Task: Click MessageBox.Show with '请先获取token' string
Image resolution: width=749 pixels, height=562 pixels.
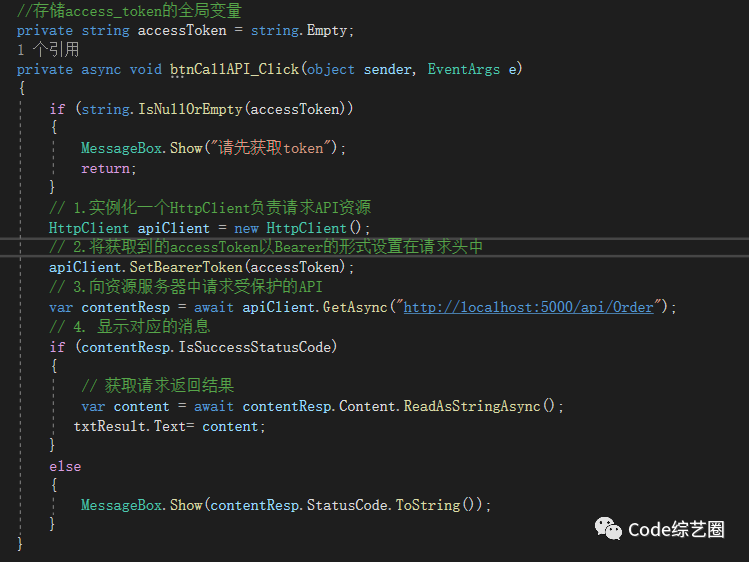Action: pyautogui.click(x=213, y=148)
